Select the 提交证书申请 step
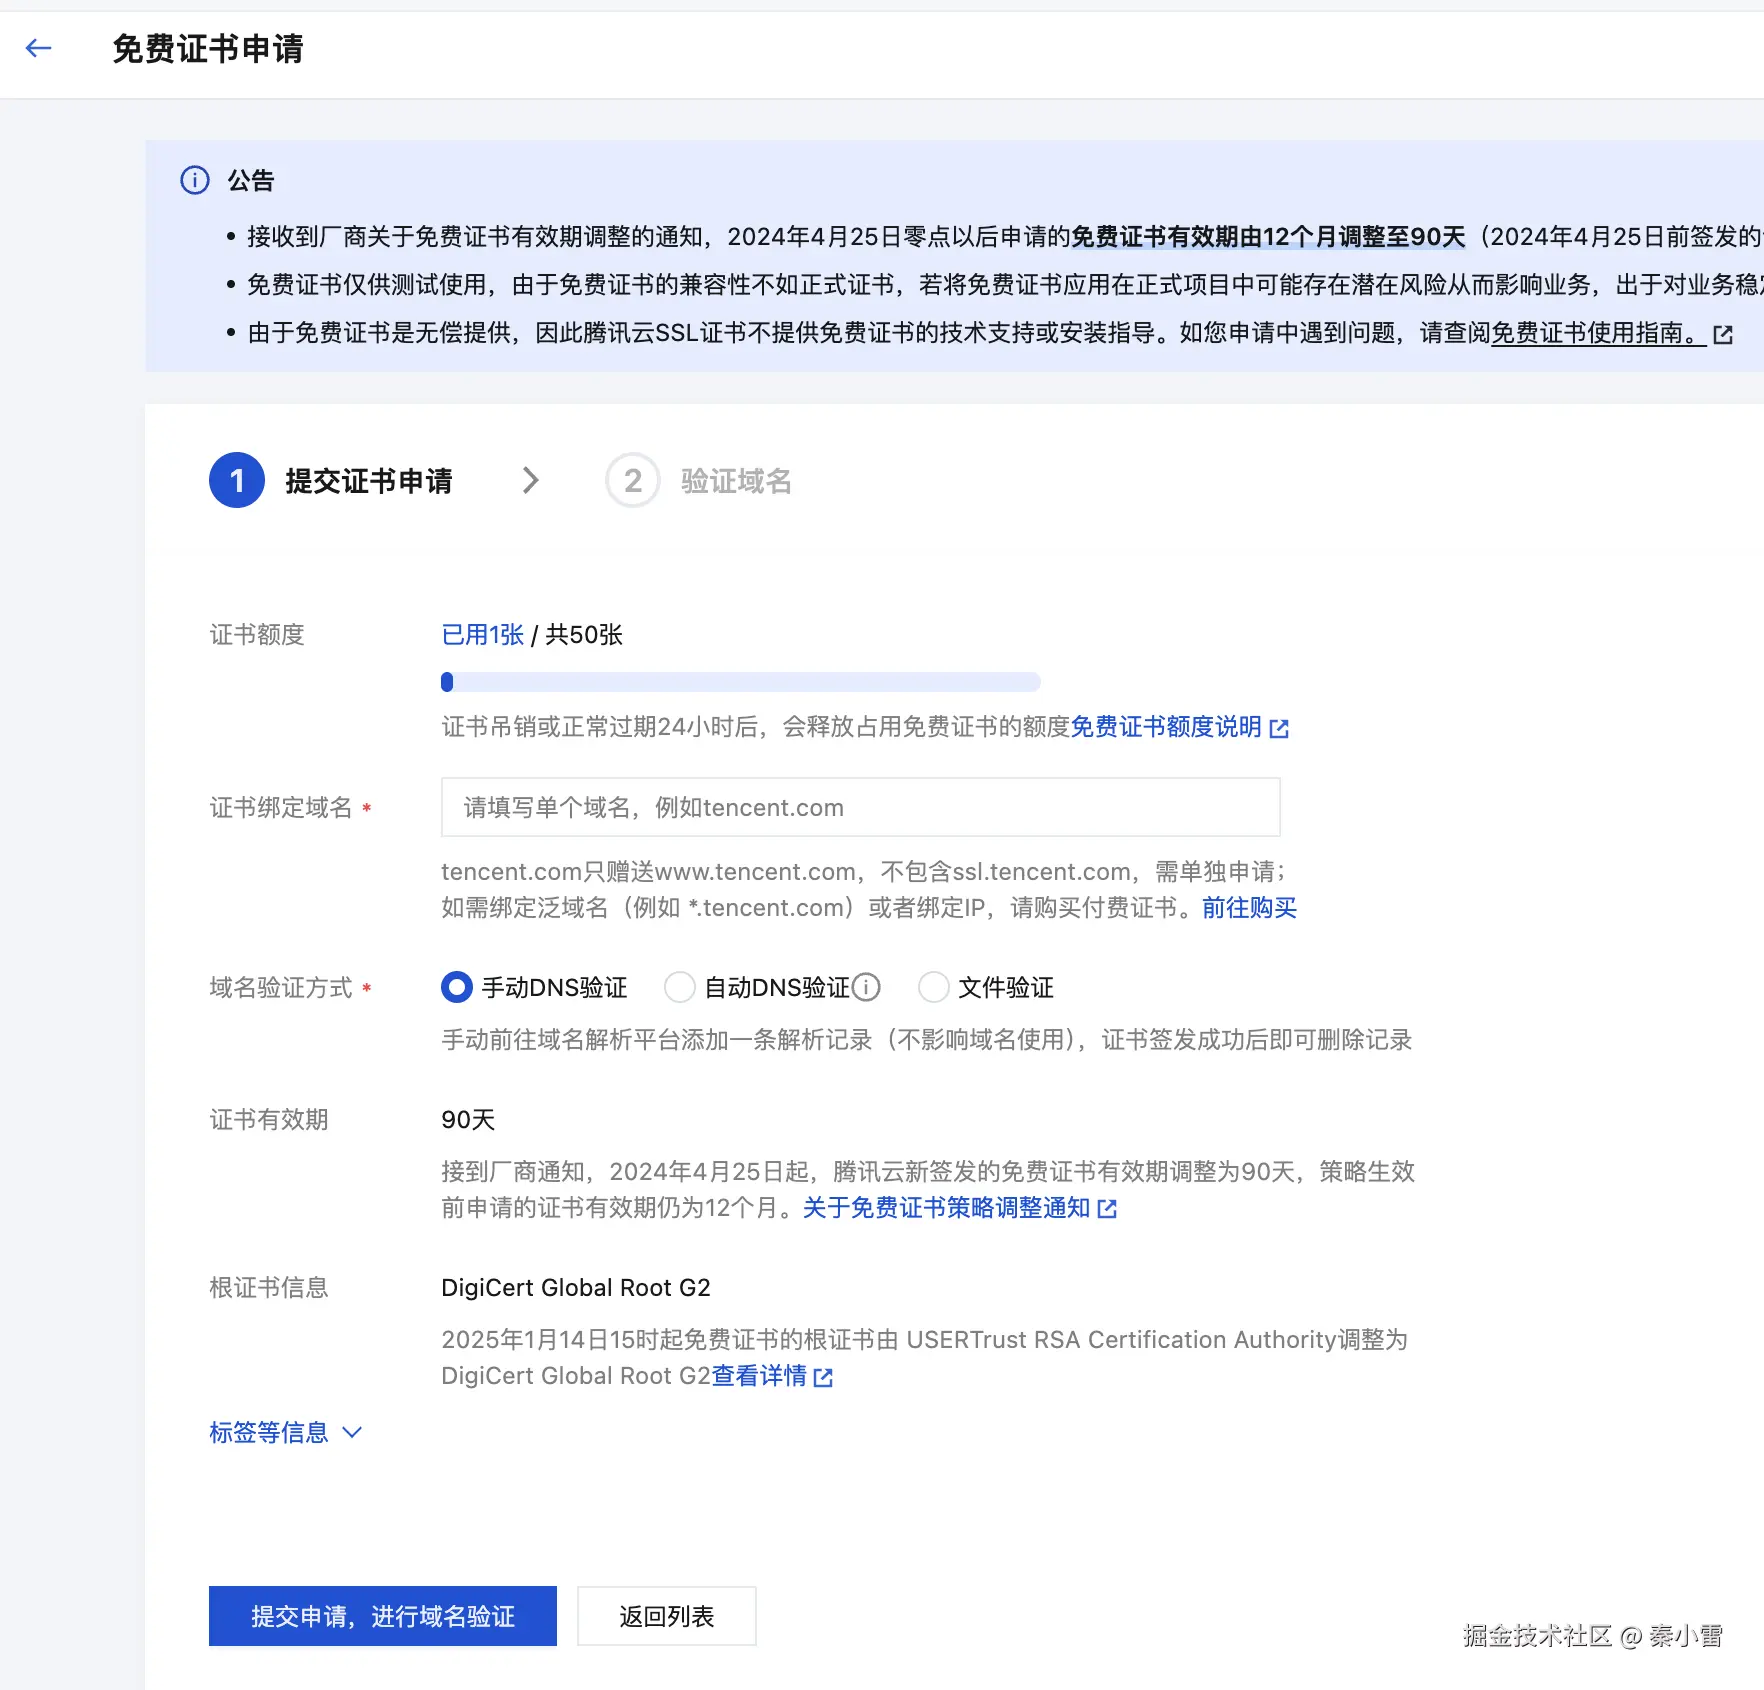Viewport: 1764px width, 1690px height. (x=371, y=480)
